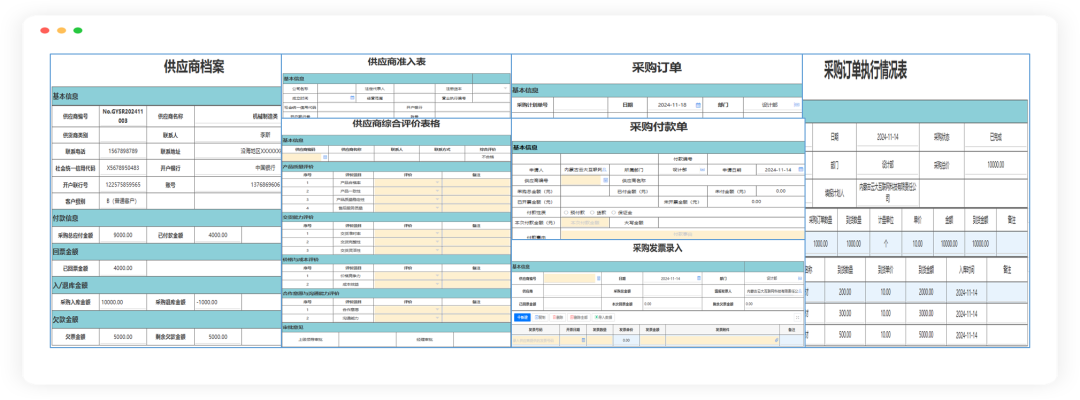Viewport: 1080px width, 400px height.
Task: Expand 售后服务质量 rating dropdown
Action: pyautogui.click(x=437, y=207)
